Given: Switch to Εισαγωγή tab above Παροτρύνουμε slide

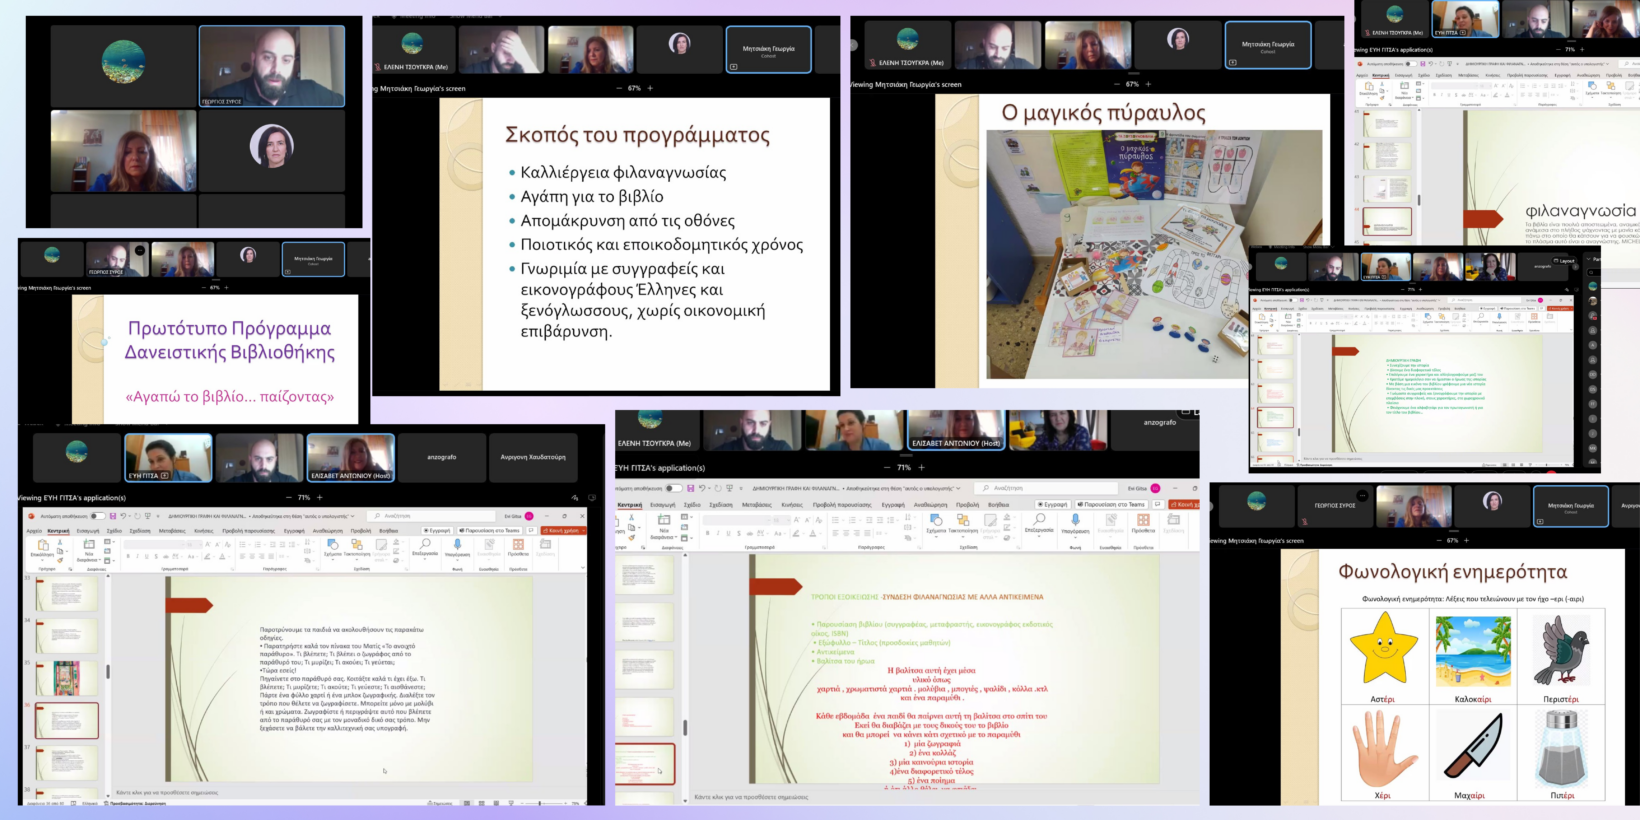Looking at the screenshot, I should 88,530.
